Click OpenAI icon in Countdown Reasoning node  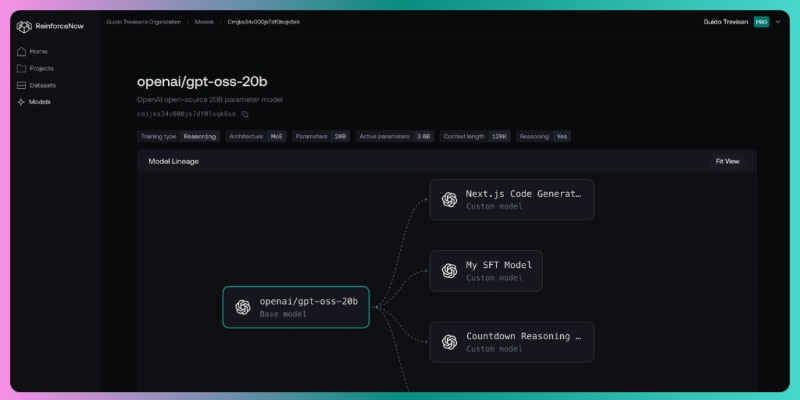click(449, 342)
